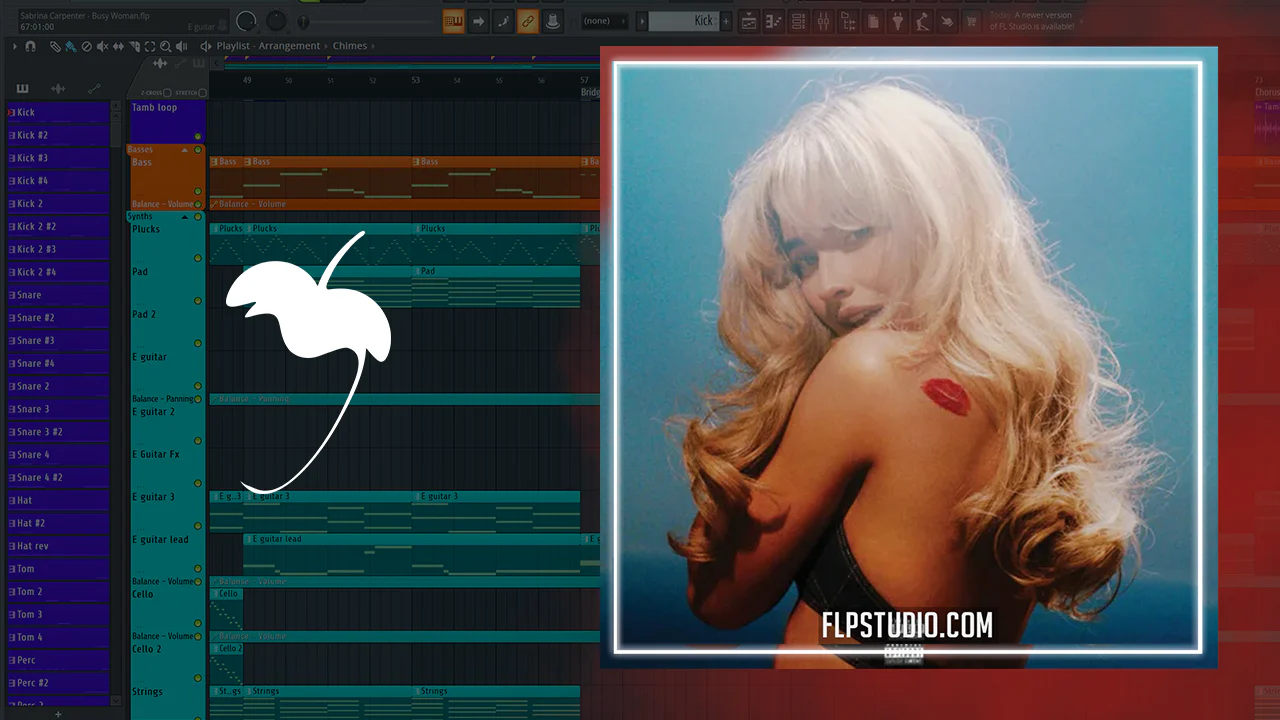Click the shopping cart icon
The height and width of the screenshot is (720, 1280).
click(x=970, y=21)
